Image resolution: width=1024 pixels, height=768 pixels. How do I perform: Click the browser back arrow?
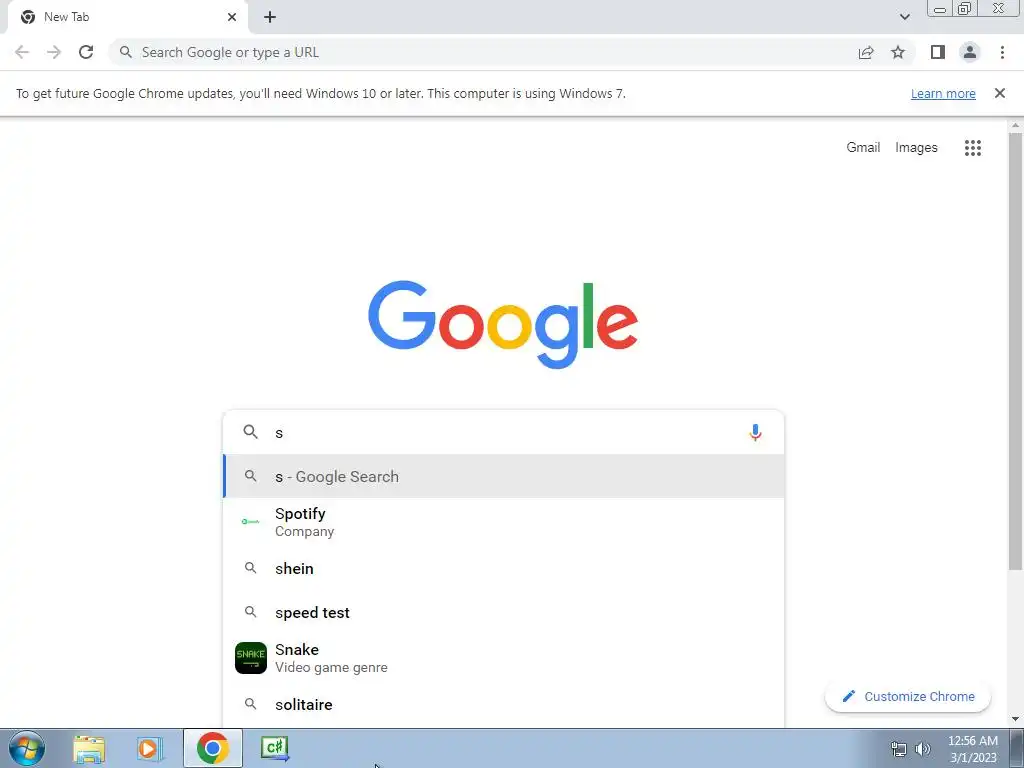click(x=22, y=52)
